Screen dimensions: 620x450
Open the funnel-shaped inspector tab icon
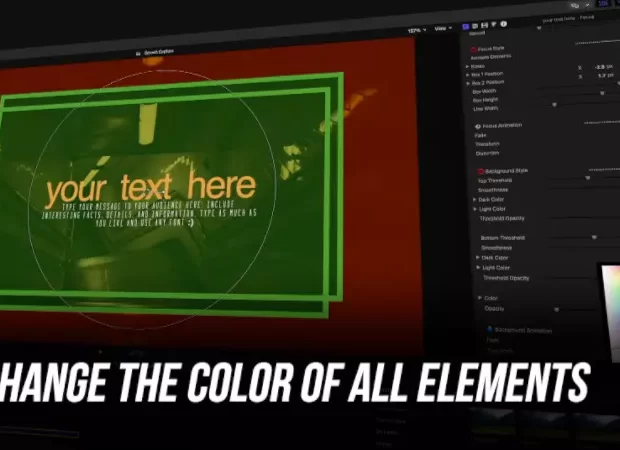coord(493,25)
